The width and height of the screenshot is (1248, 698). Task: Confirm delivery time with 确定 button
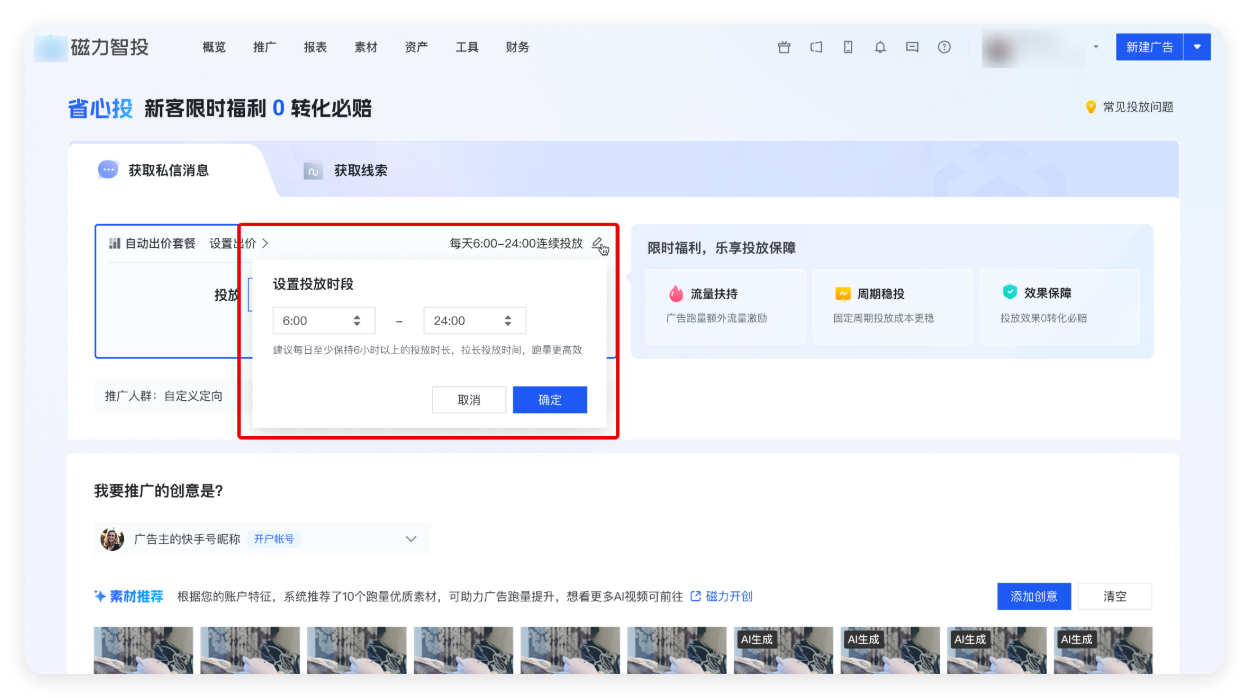[x=549, y=399]
